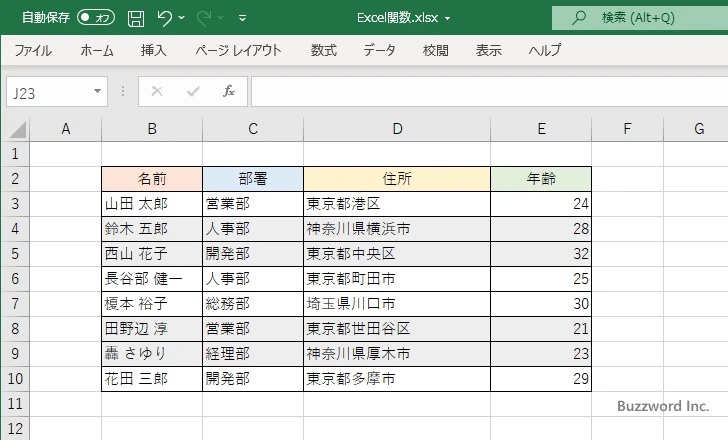Expand the Name Box dropdown arrow
Viewport: 728px width, 440px height.
pos(98,91)
